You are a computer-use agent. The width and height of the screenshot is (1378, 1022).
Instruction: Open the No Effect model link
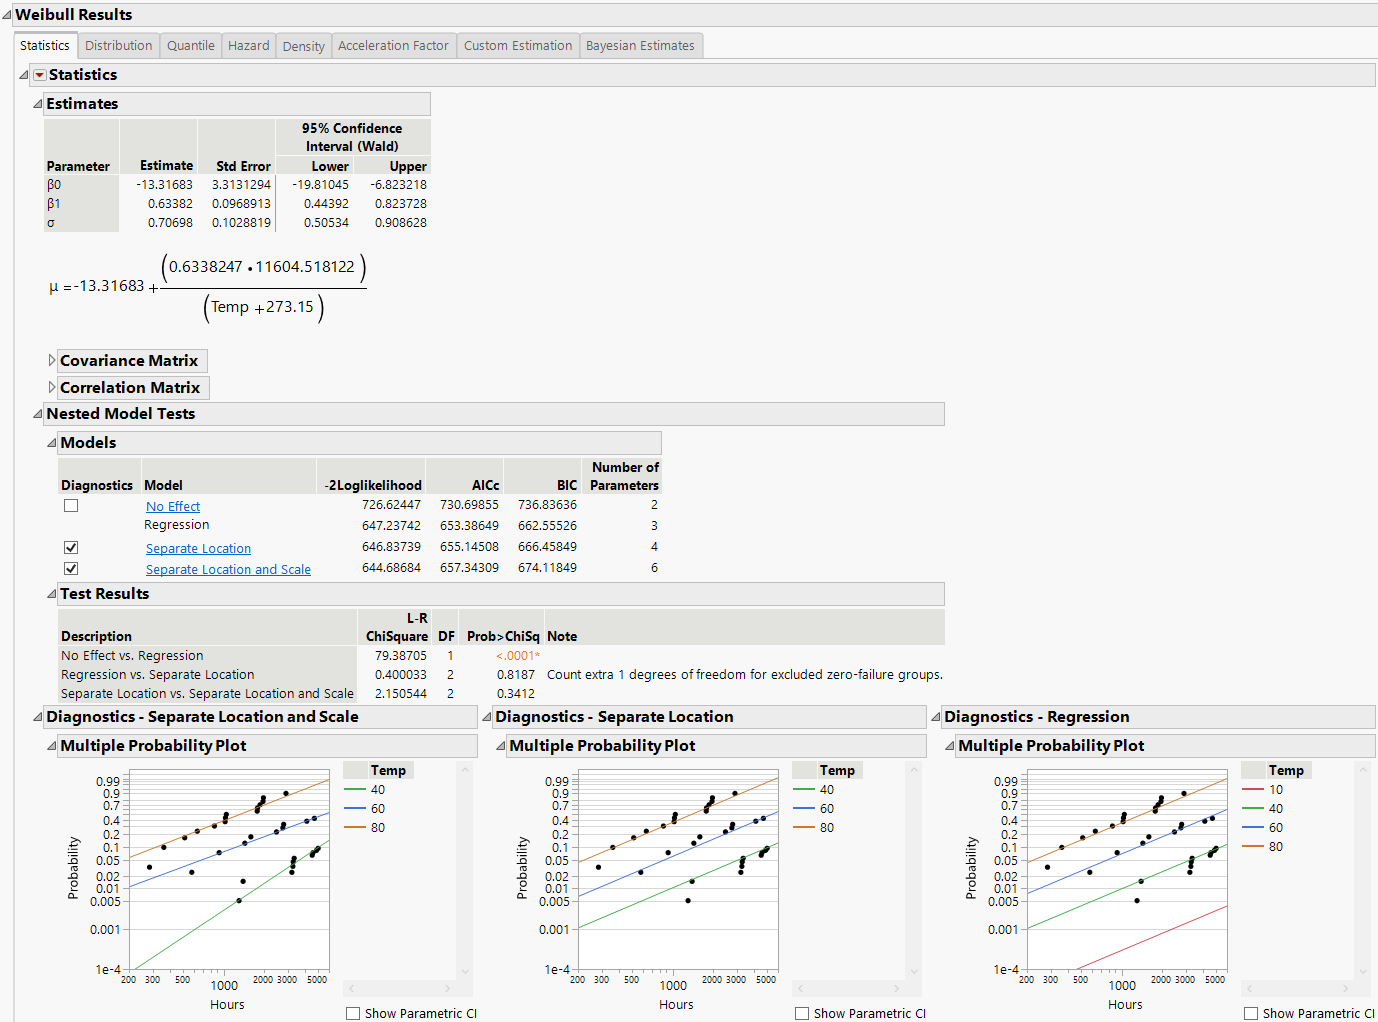[x=172, y=506]
